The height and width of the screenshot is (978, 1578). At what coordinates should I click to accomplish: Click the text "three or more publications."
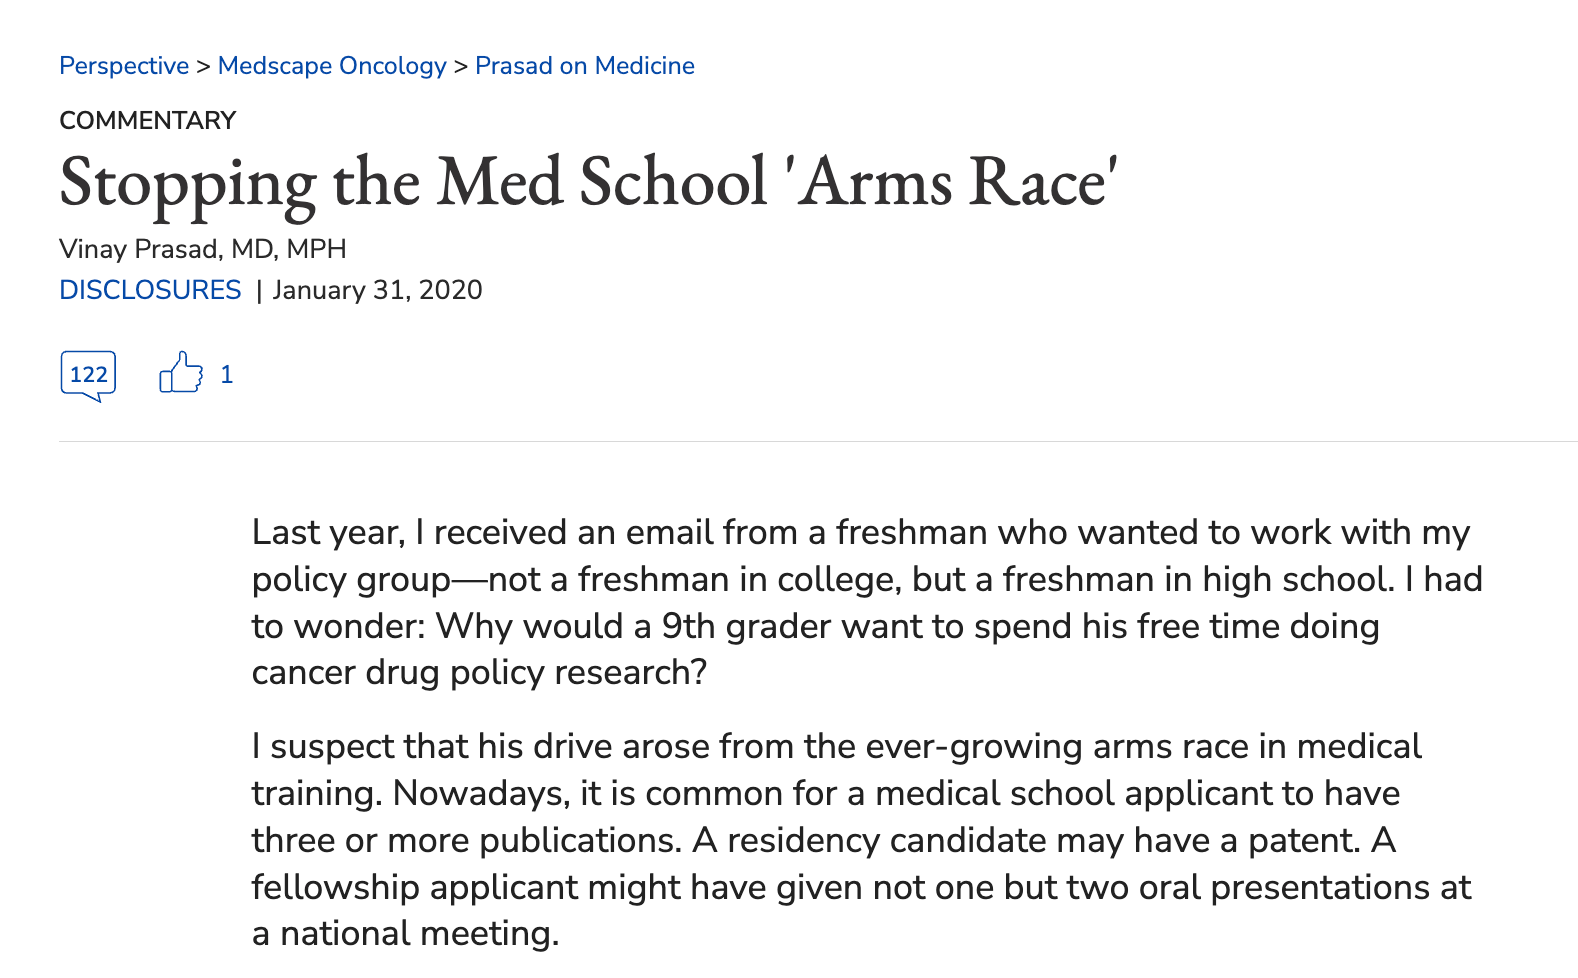tap(465, 840)
